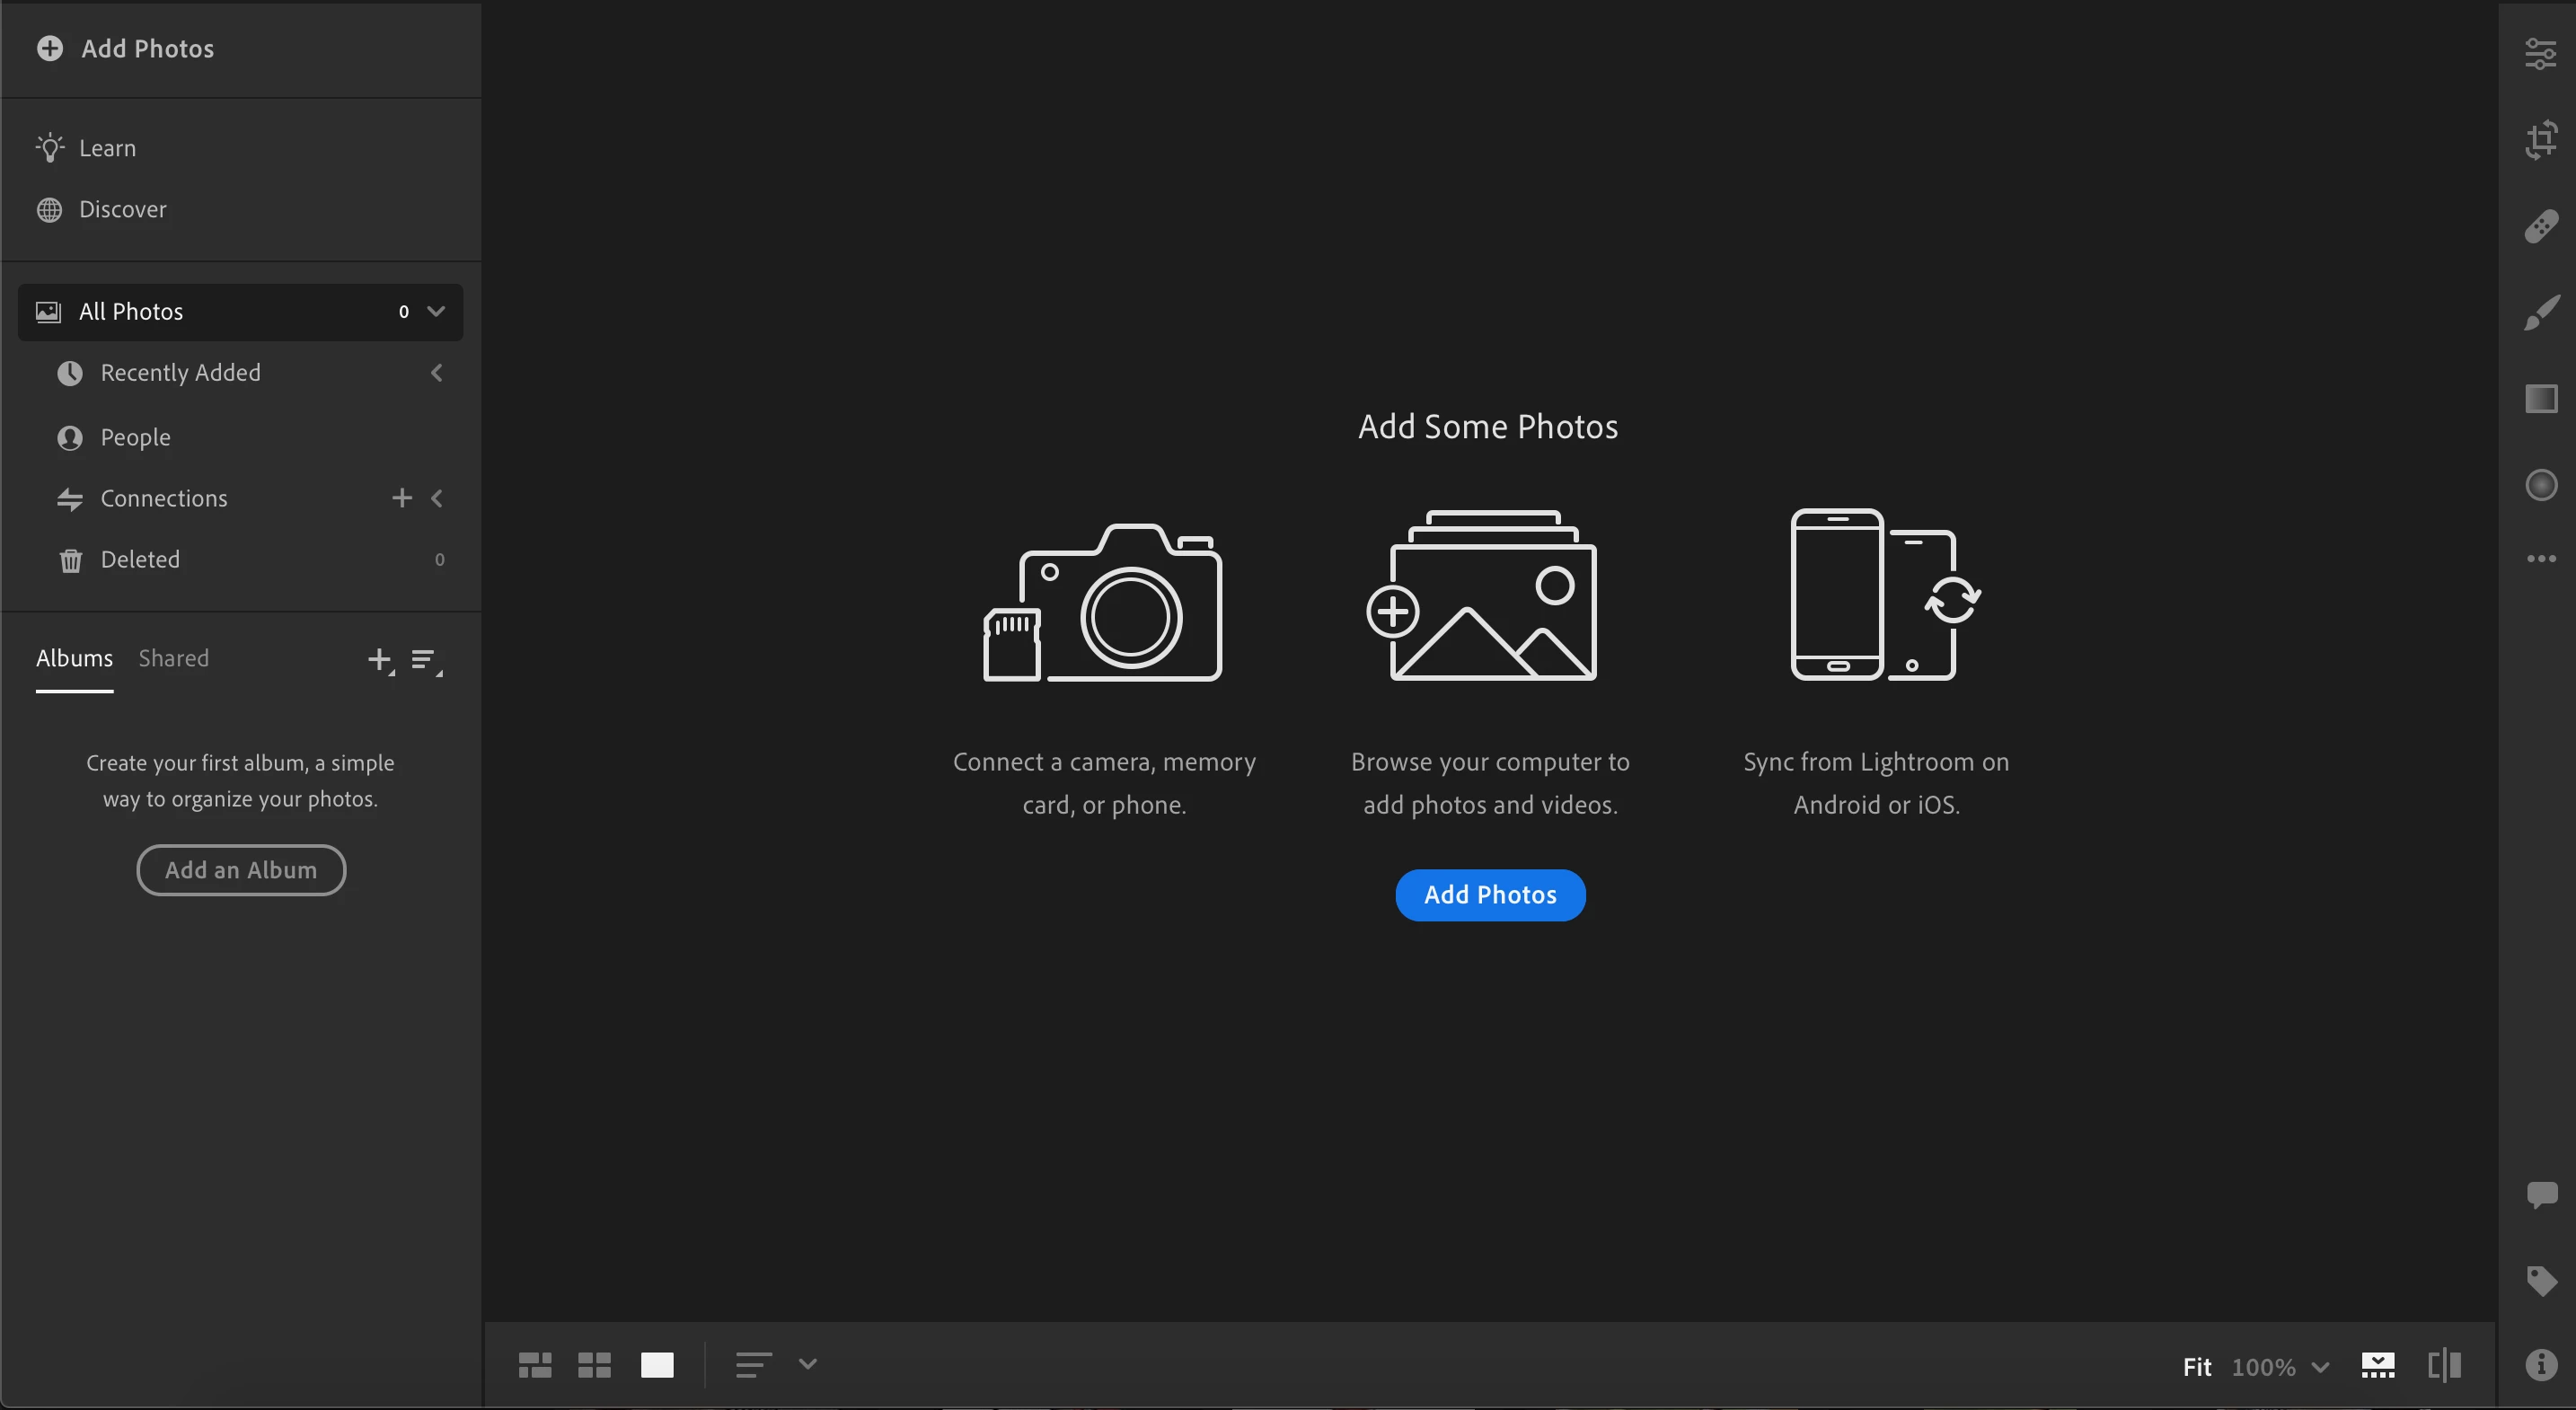Select the Crop and Rotate tool
Screen dimensions: 2576x1410
click(2541, 140)
